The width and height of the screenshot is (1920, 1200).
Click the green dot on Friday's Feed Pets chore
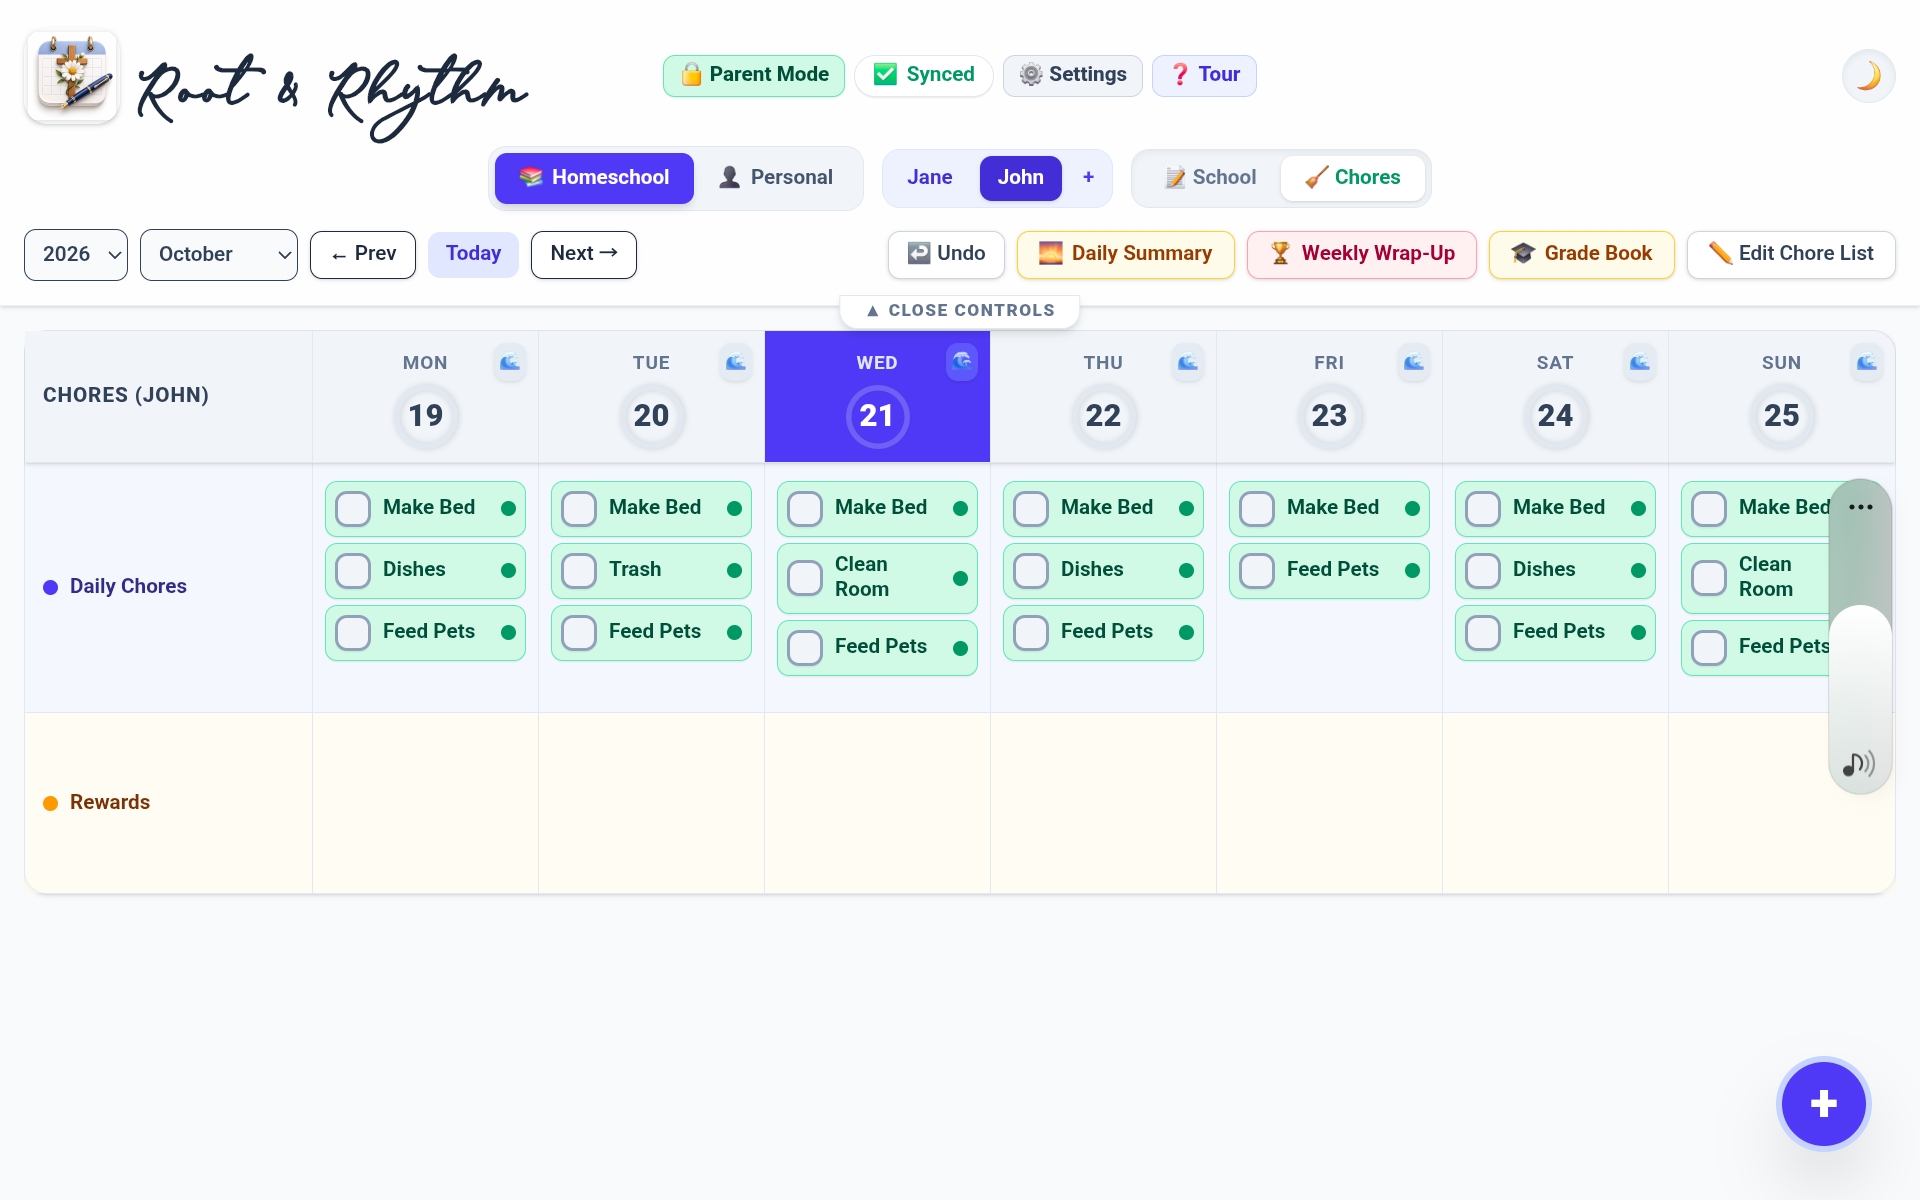[x=1412, y=570]
